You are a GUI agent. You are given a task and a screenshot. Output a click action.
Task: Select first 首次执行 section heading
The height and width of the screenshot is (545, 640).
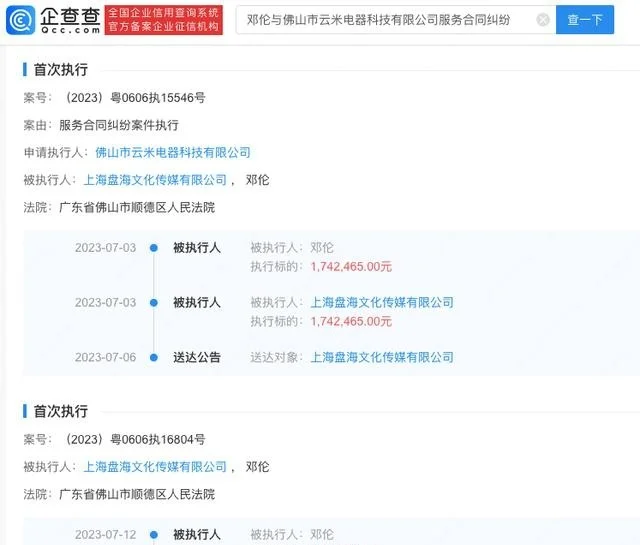pos(61,70)
